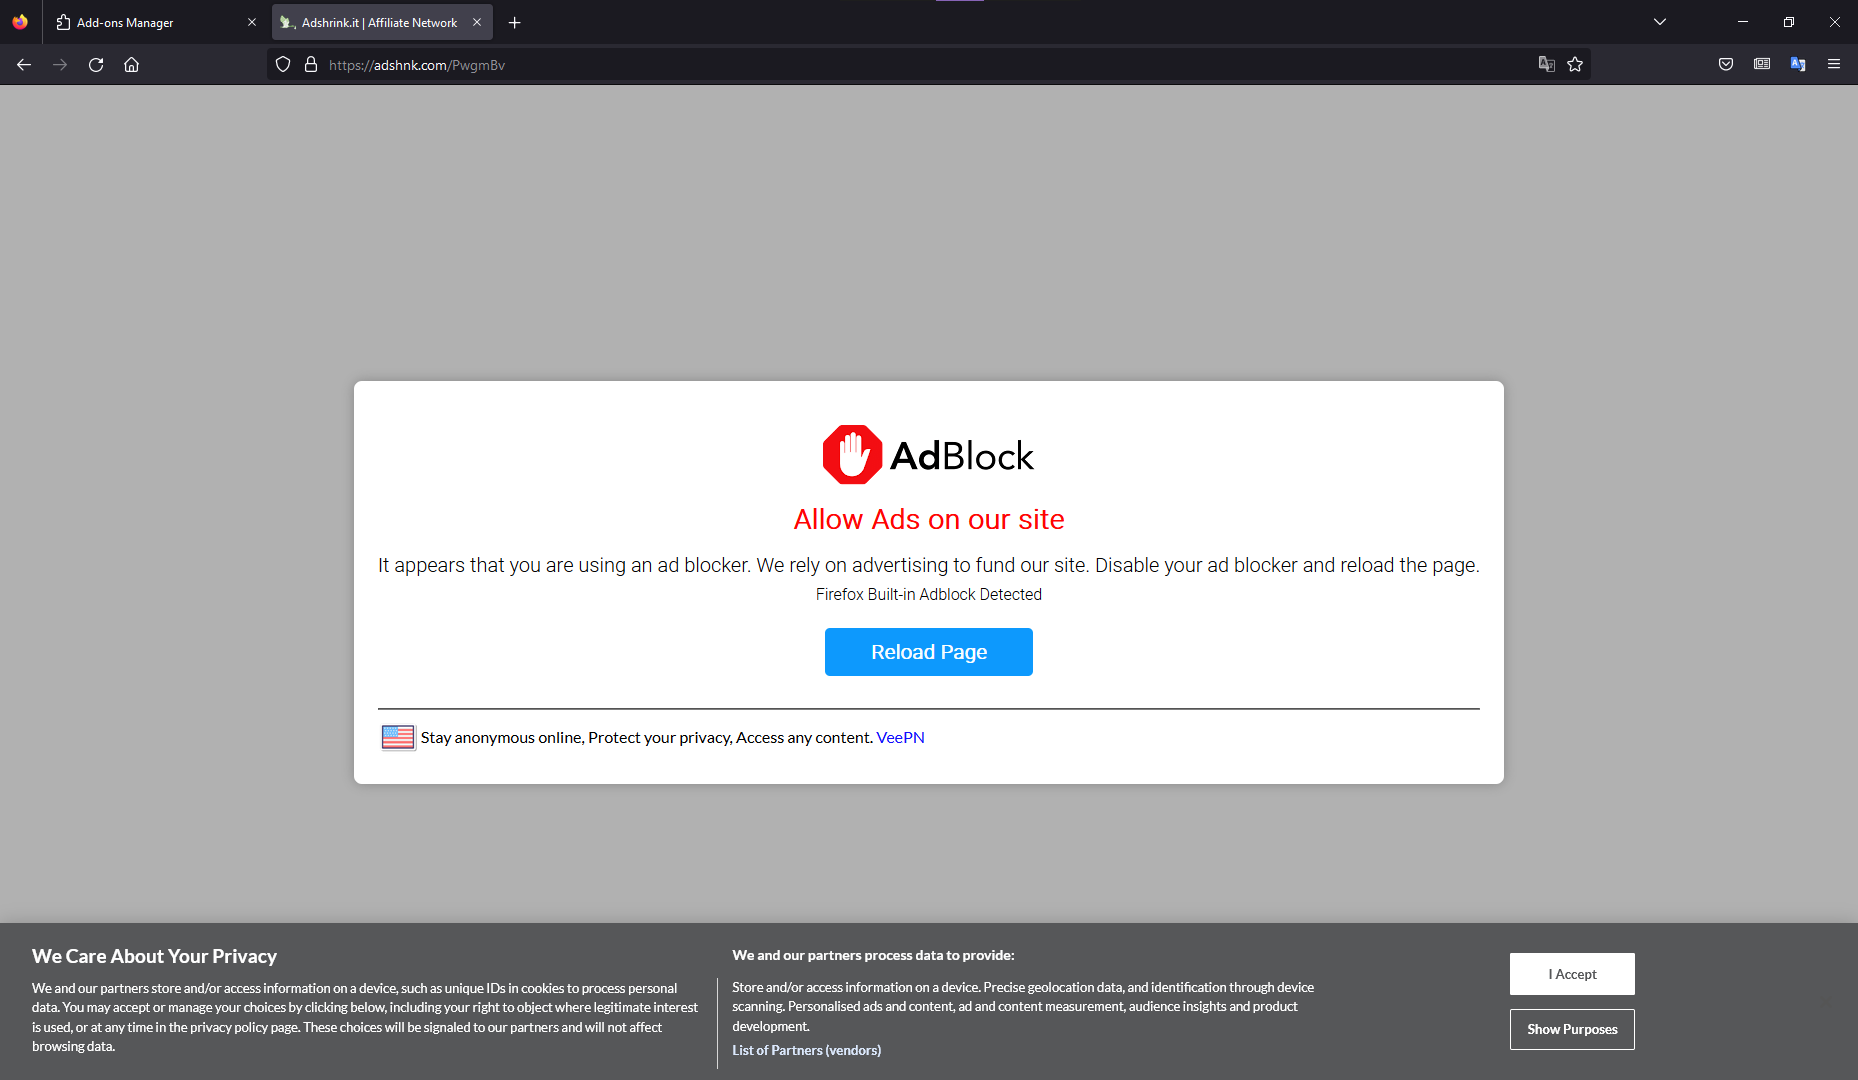
Task: Save this page to Pocket
Action: [1725, 64]
